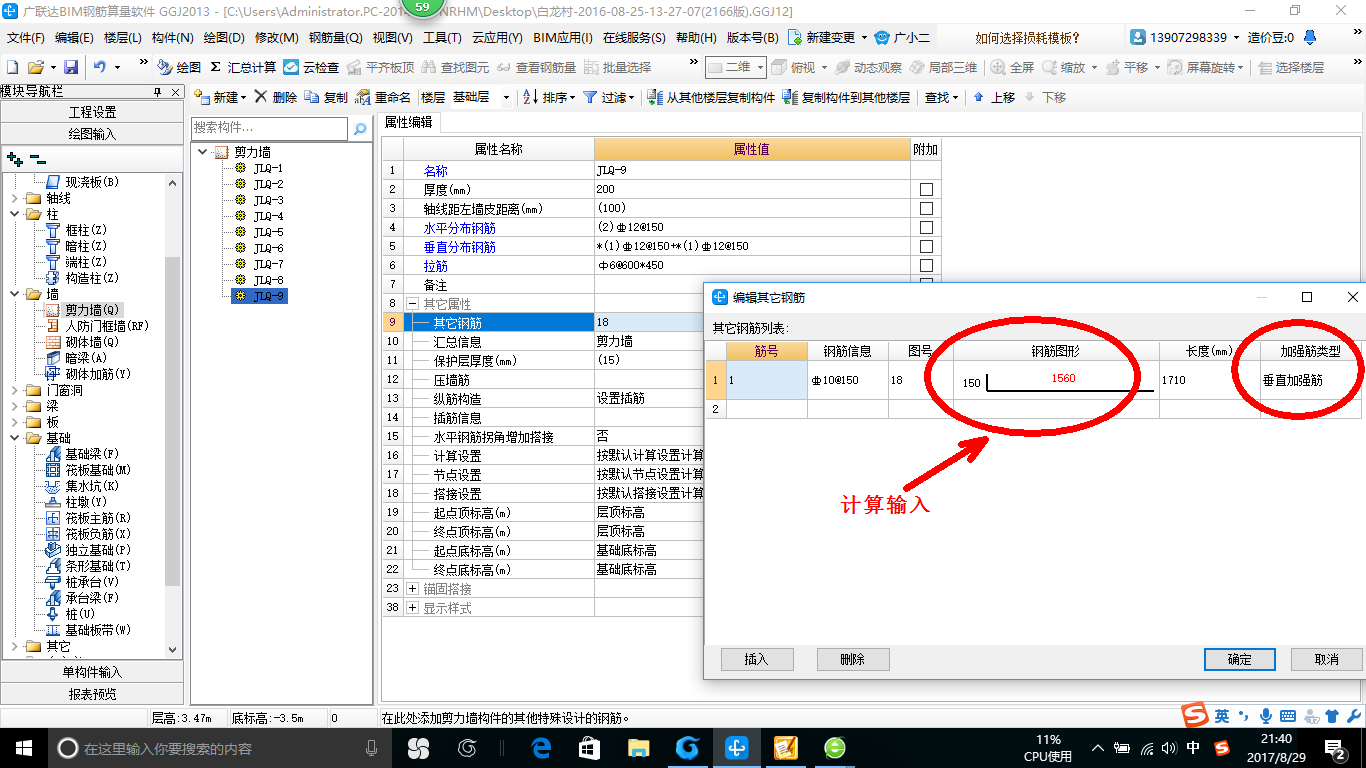Open 单构件输入 panel
Image resolution: width=1366 pixels, height=768 pixels.
point(92,672)
